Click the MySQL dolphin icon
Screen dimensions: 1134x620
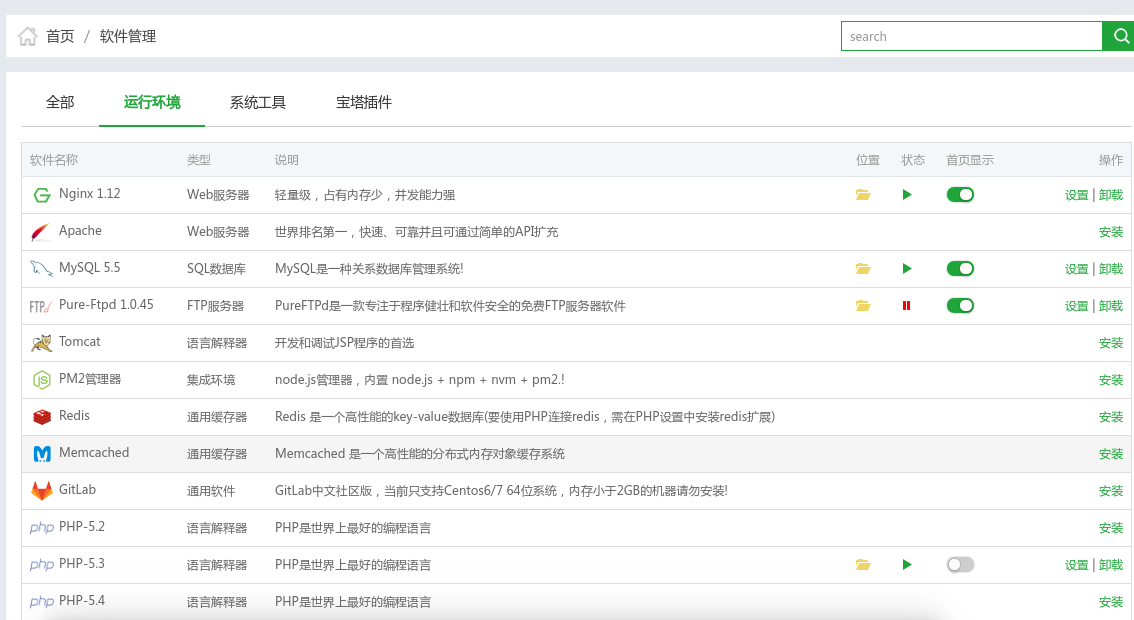click(x=41, y=268)
